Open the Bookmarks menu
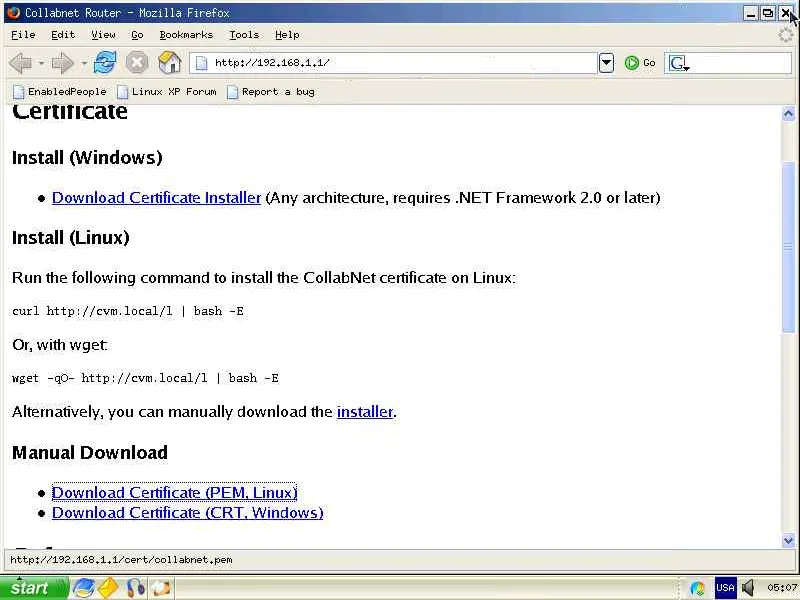Viewport: 800px width, 600px height. [186, 35]
